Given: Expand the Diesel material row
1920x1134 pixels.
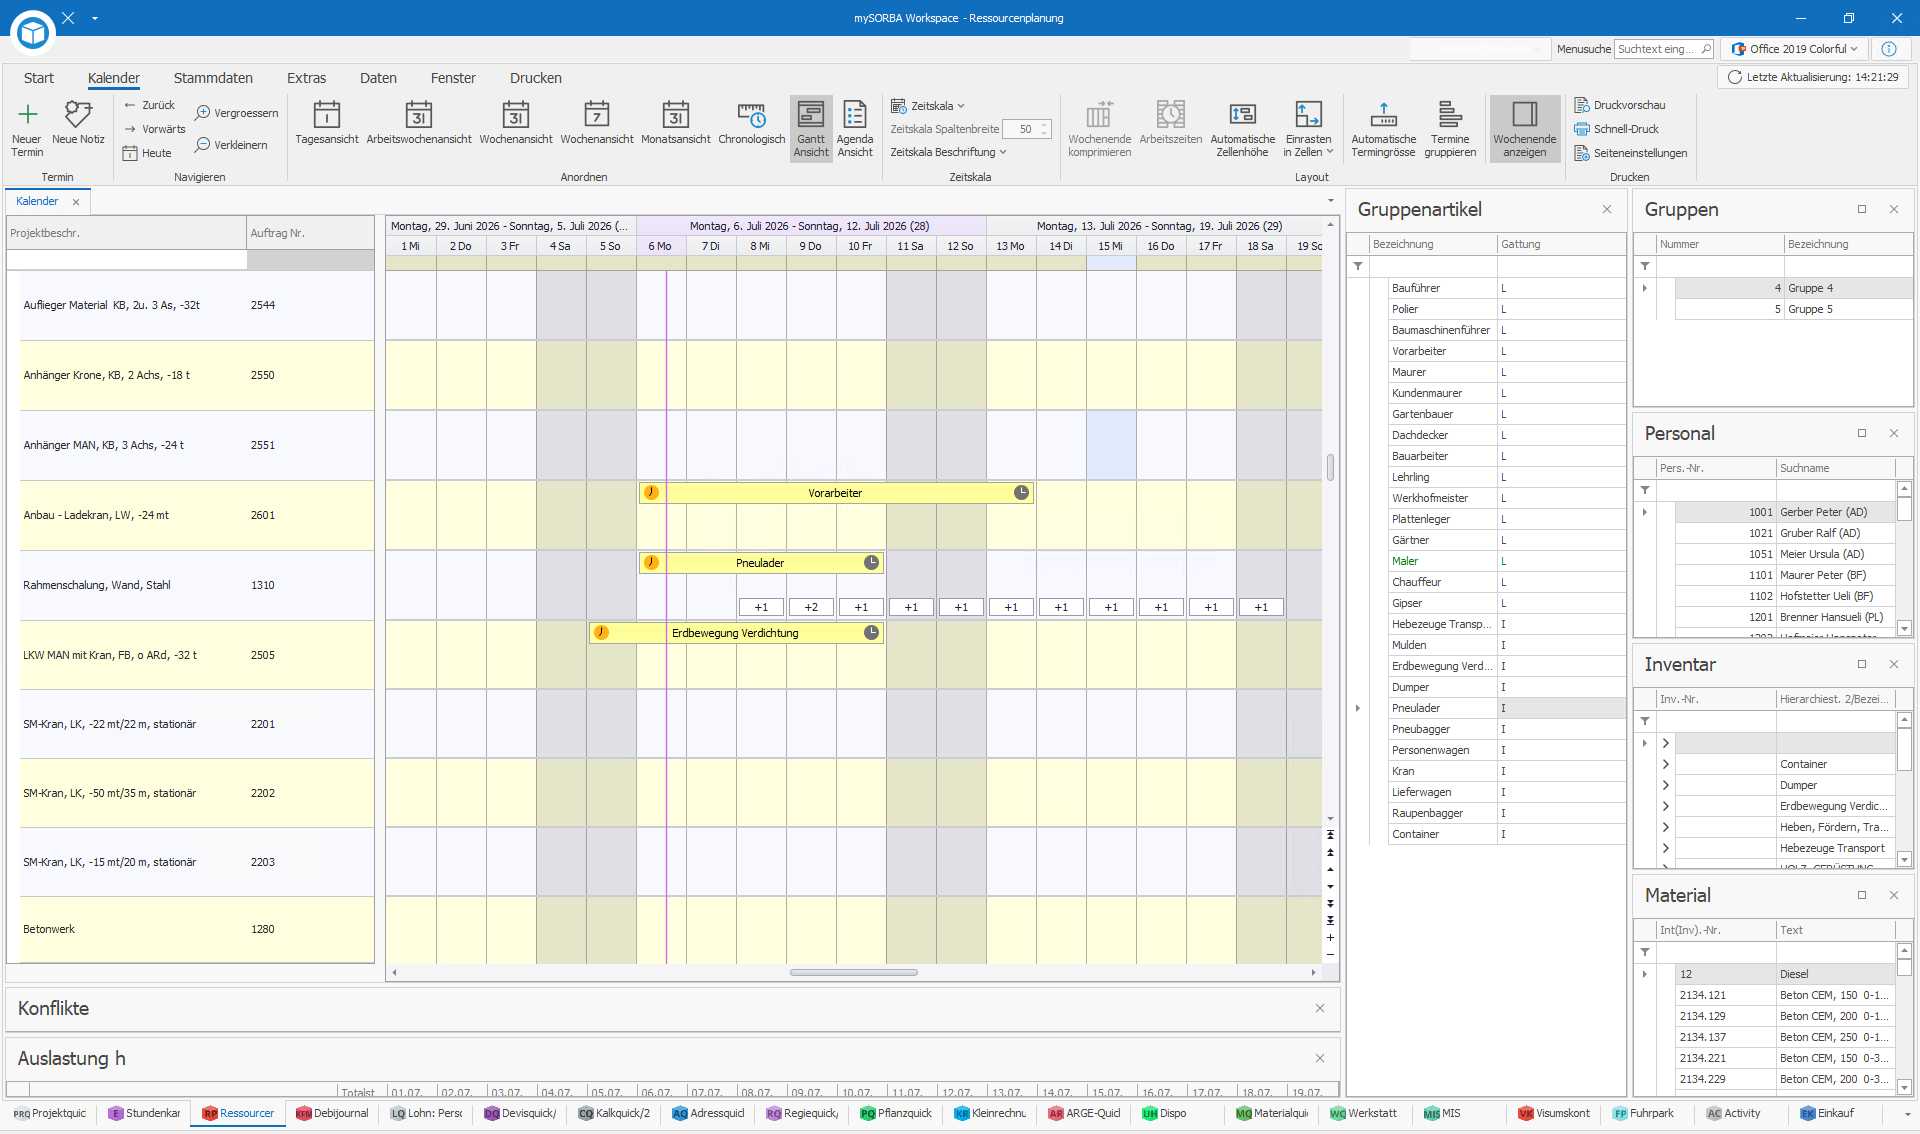Looking at the screenshot, I should coord(1644,974).
